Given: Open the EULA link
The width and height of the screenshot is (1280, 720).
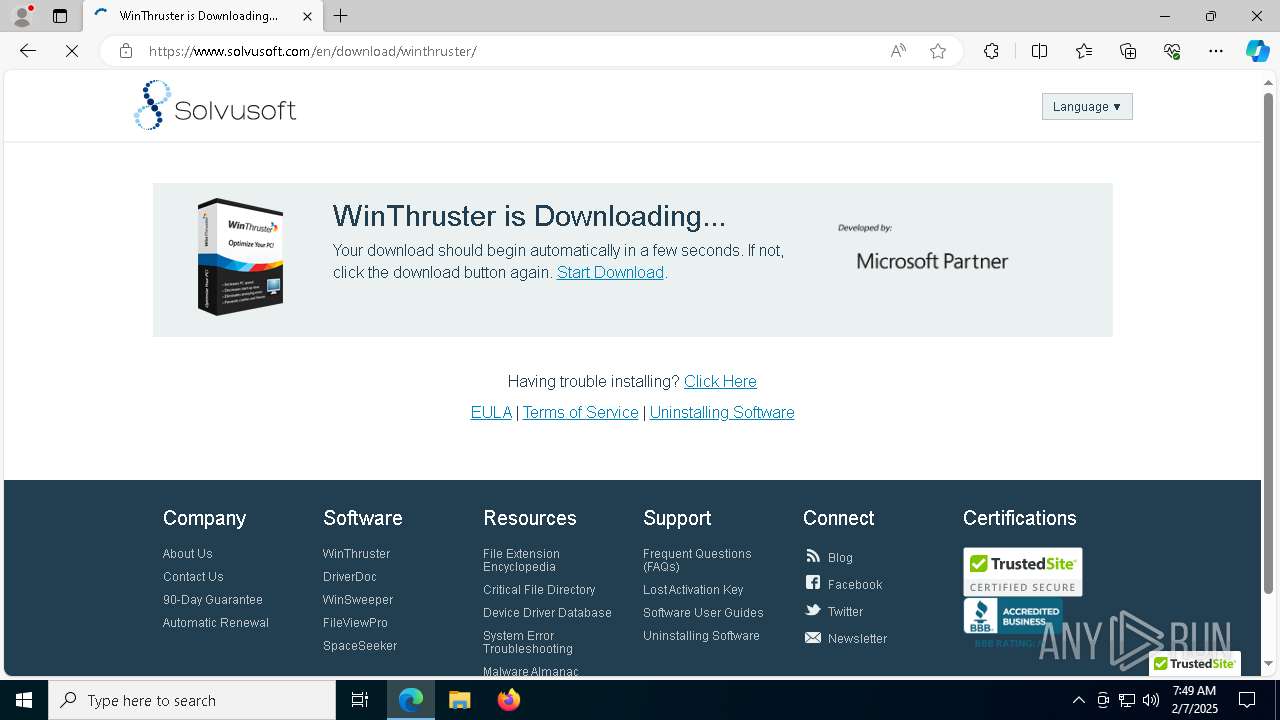Looking at the screenshot, I should pos(491,412).
